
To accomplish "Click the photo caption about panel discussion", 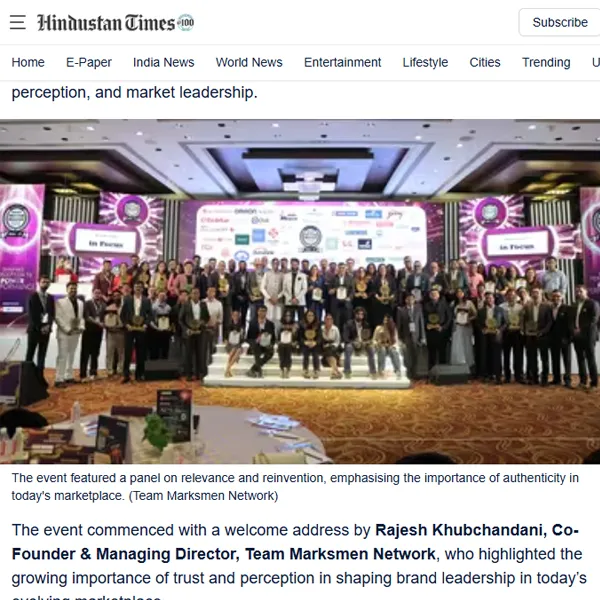I will click(x=295, y=487).
